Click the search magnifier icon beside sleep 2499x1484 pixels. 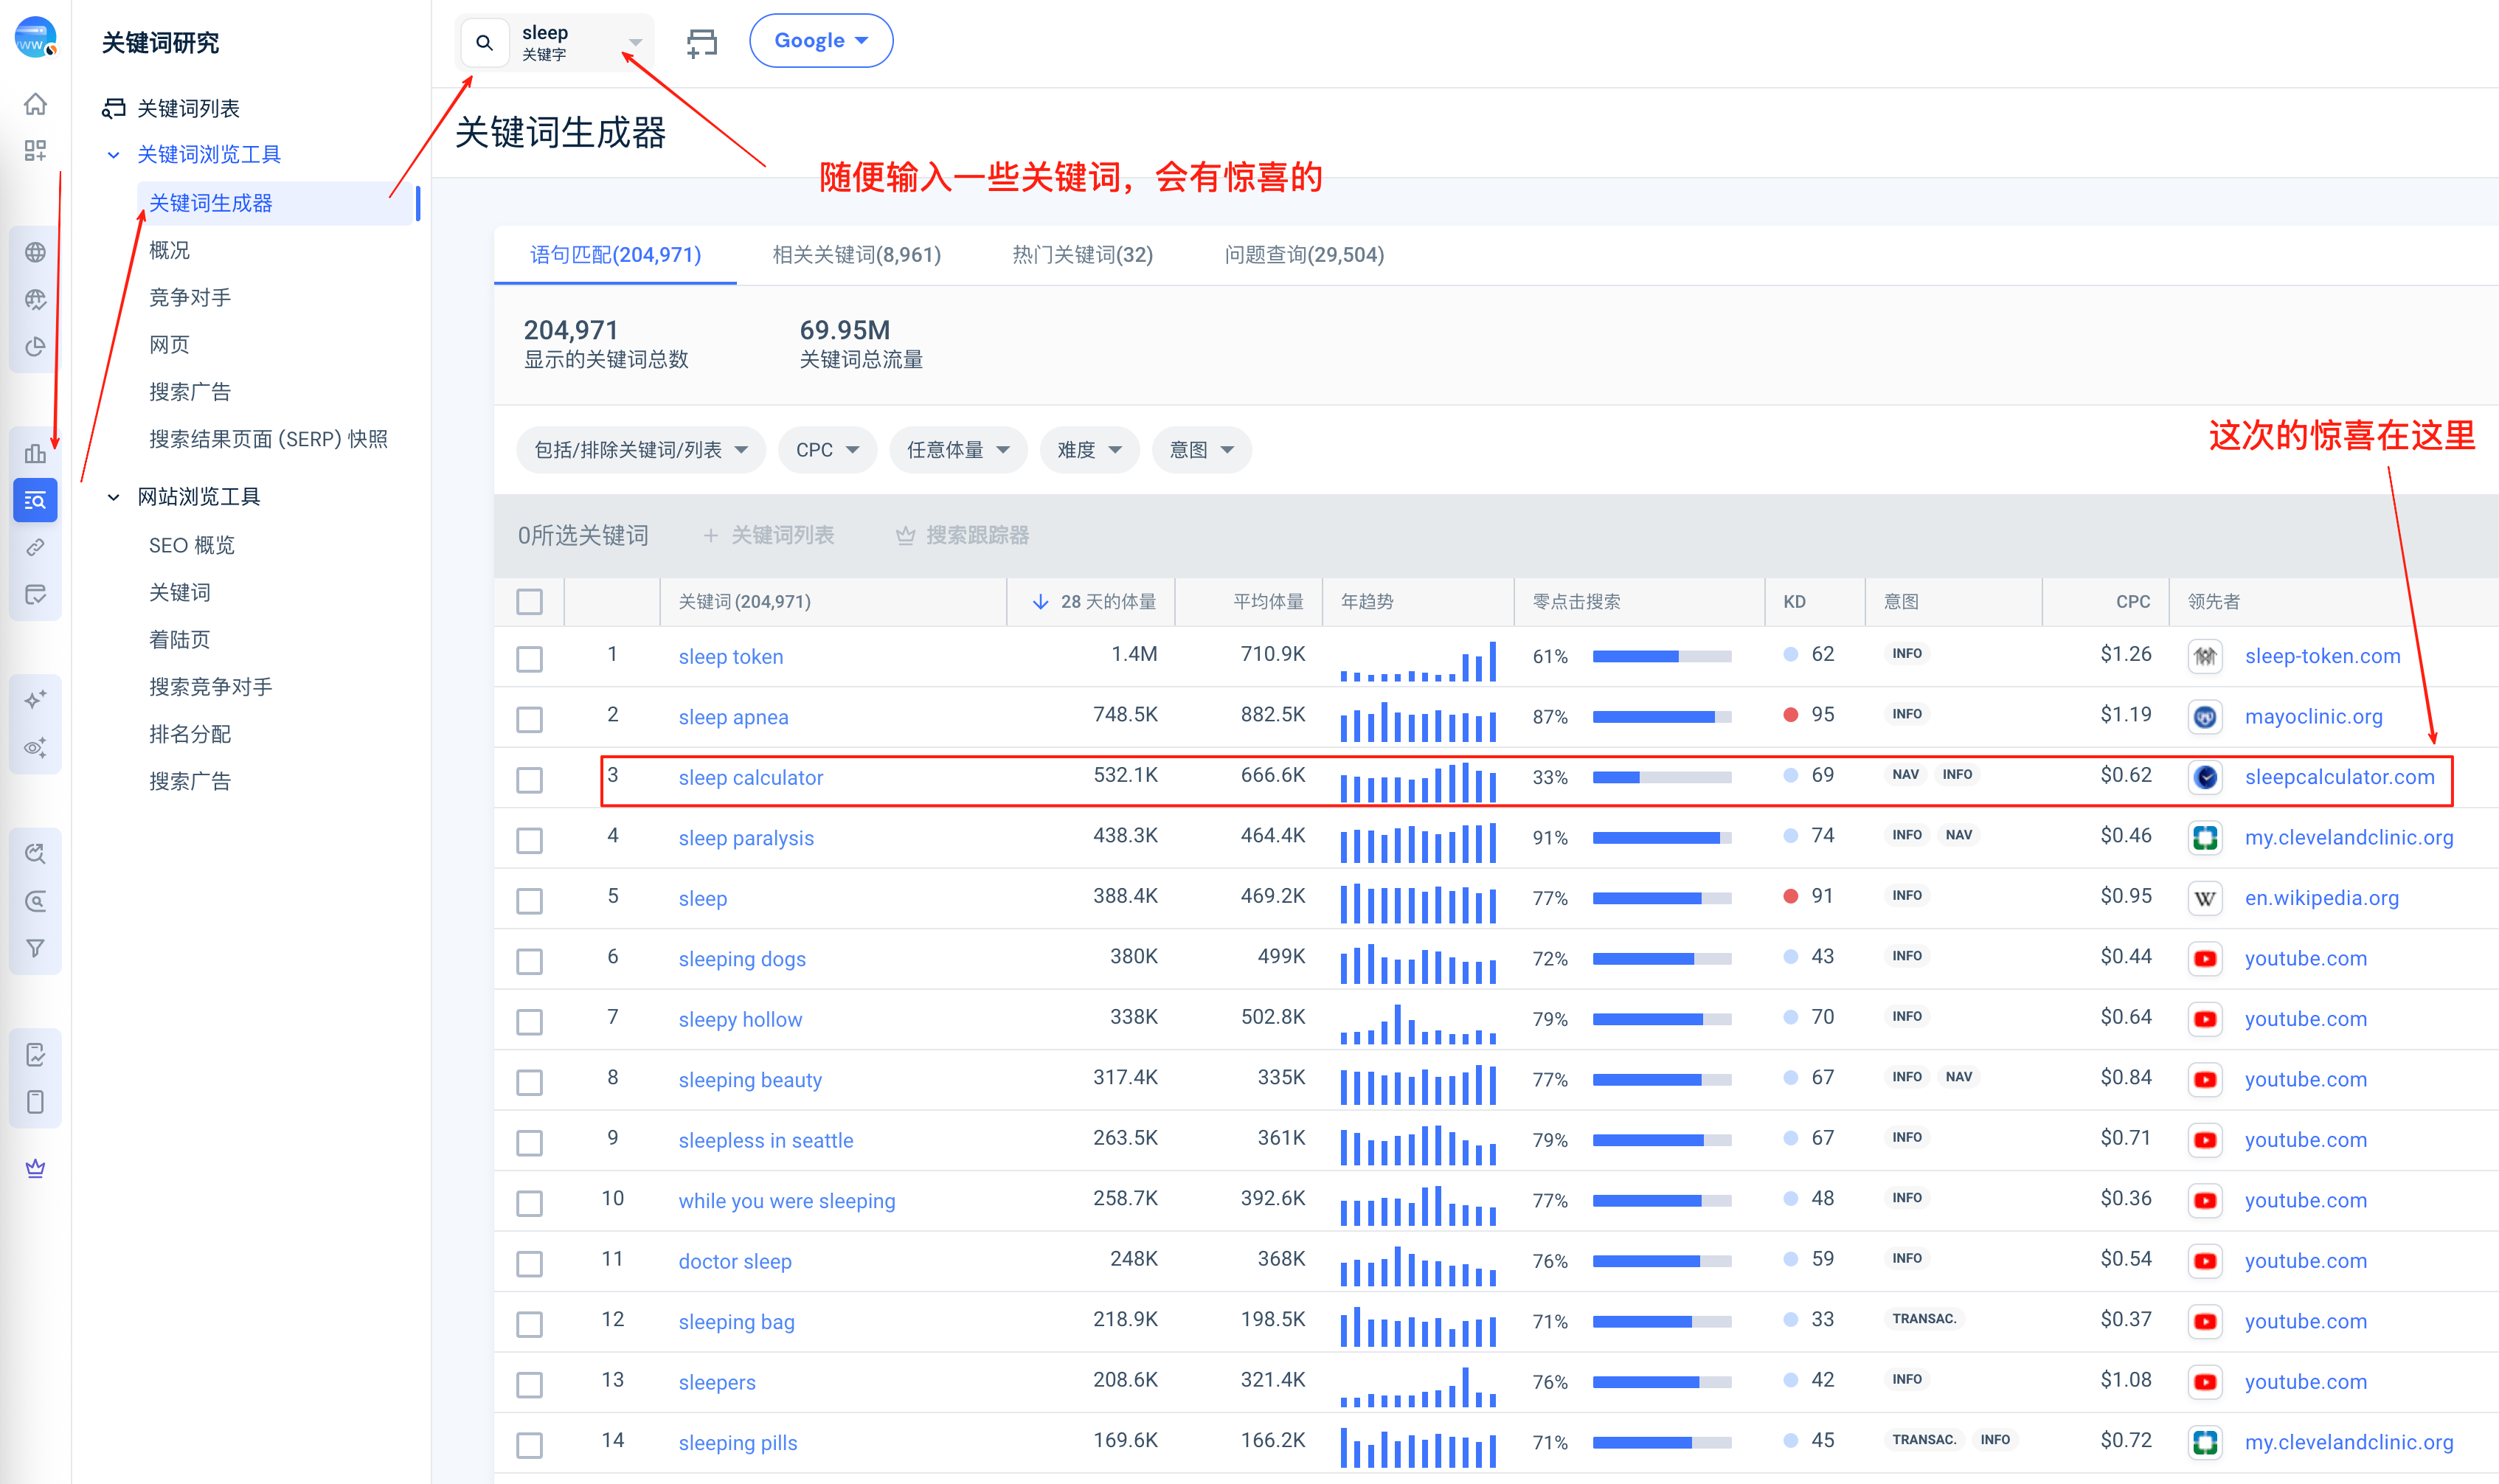pyautogui.click(x=485, y=43)
